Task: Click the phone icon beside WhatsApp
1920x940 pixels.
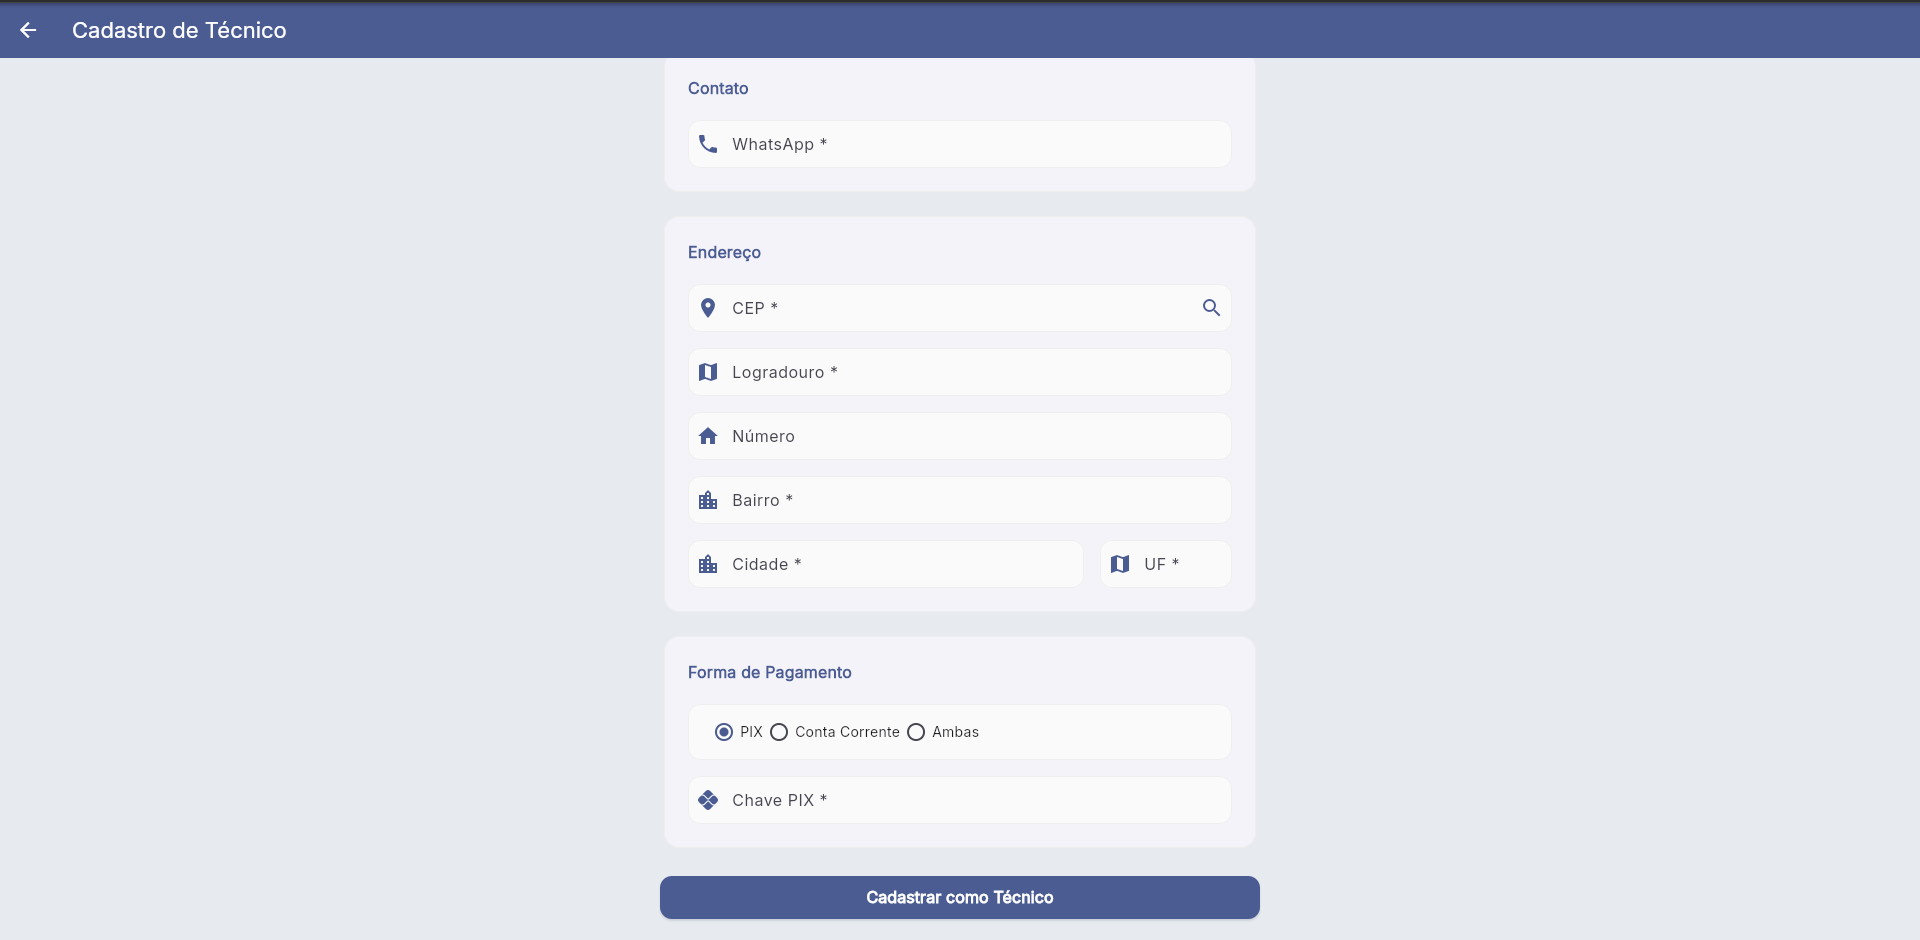Action: point(708,144)
